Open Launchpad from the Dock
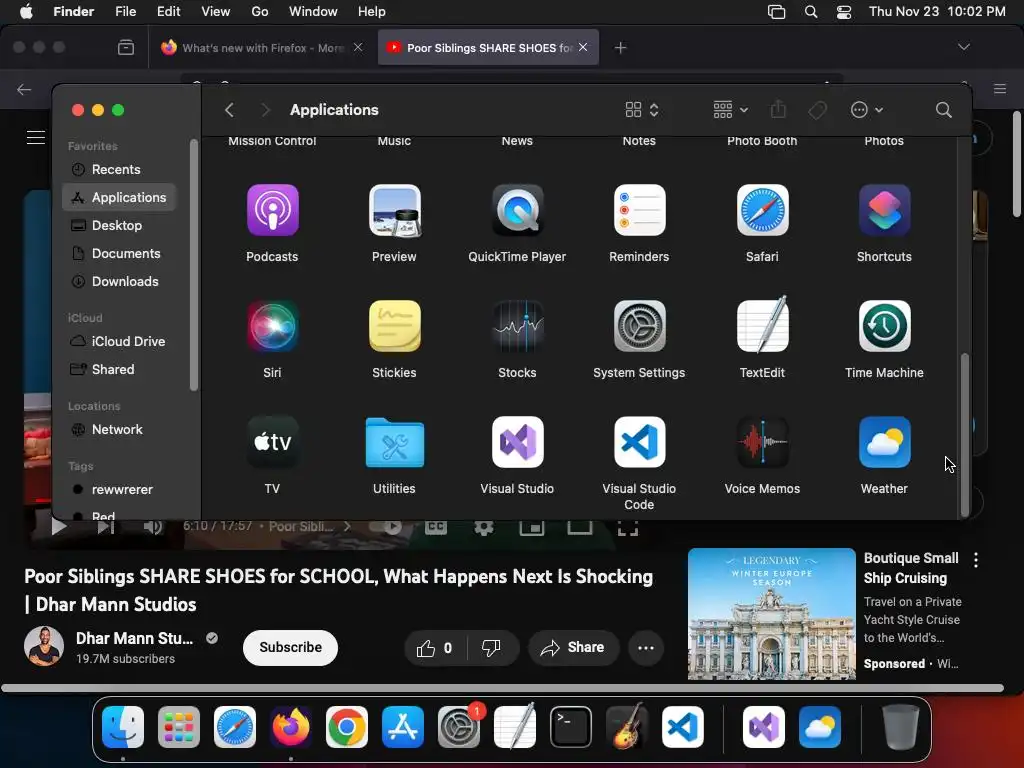Viewport: 1024px width, 768px height. click(179, 727)
